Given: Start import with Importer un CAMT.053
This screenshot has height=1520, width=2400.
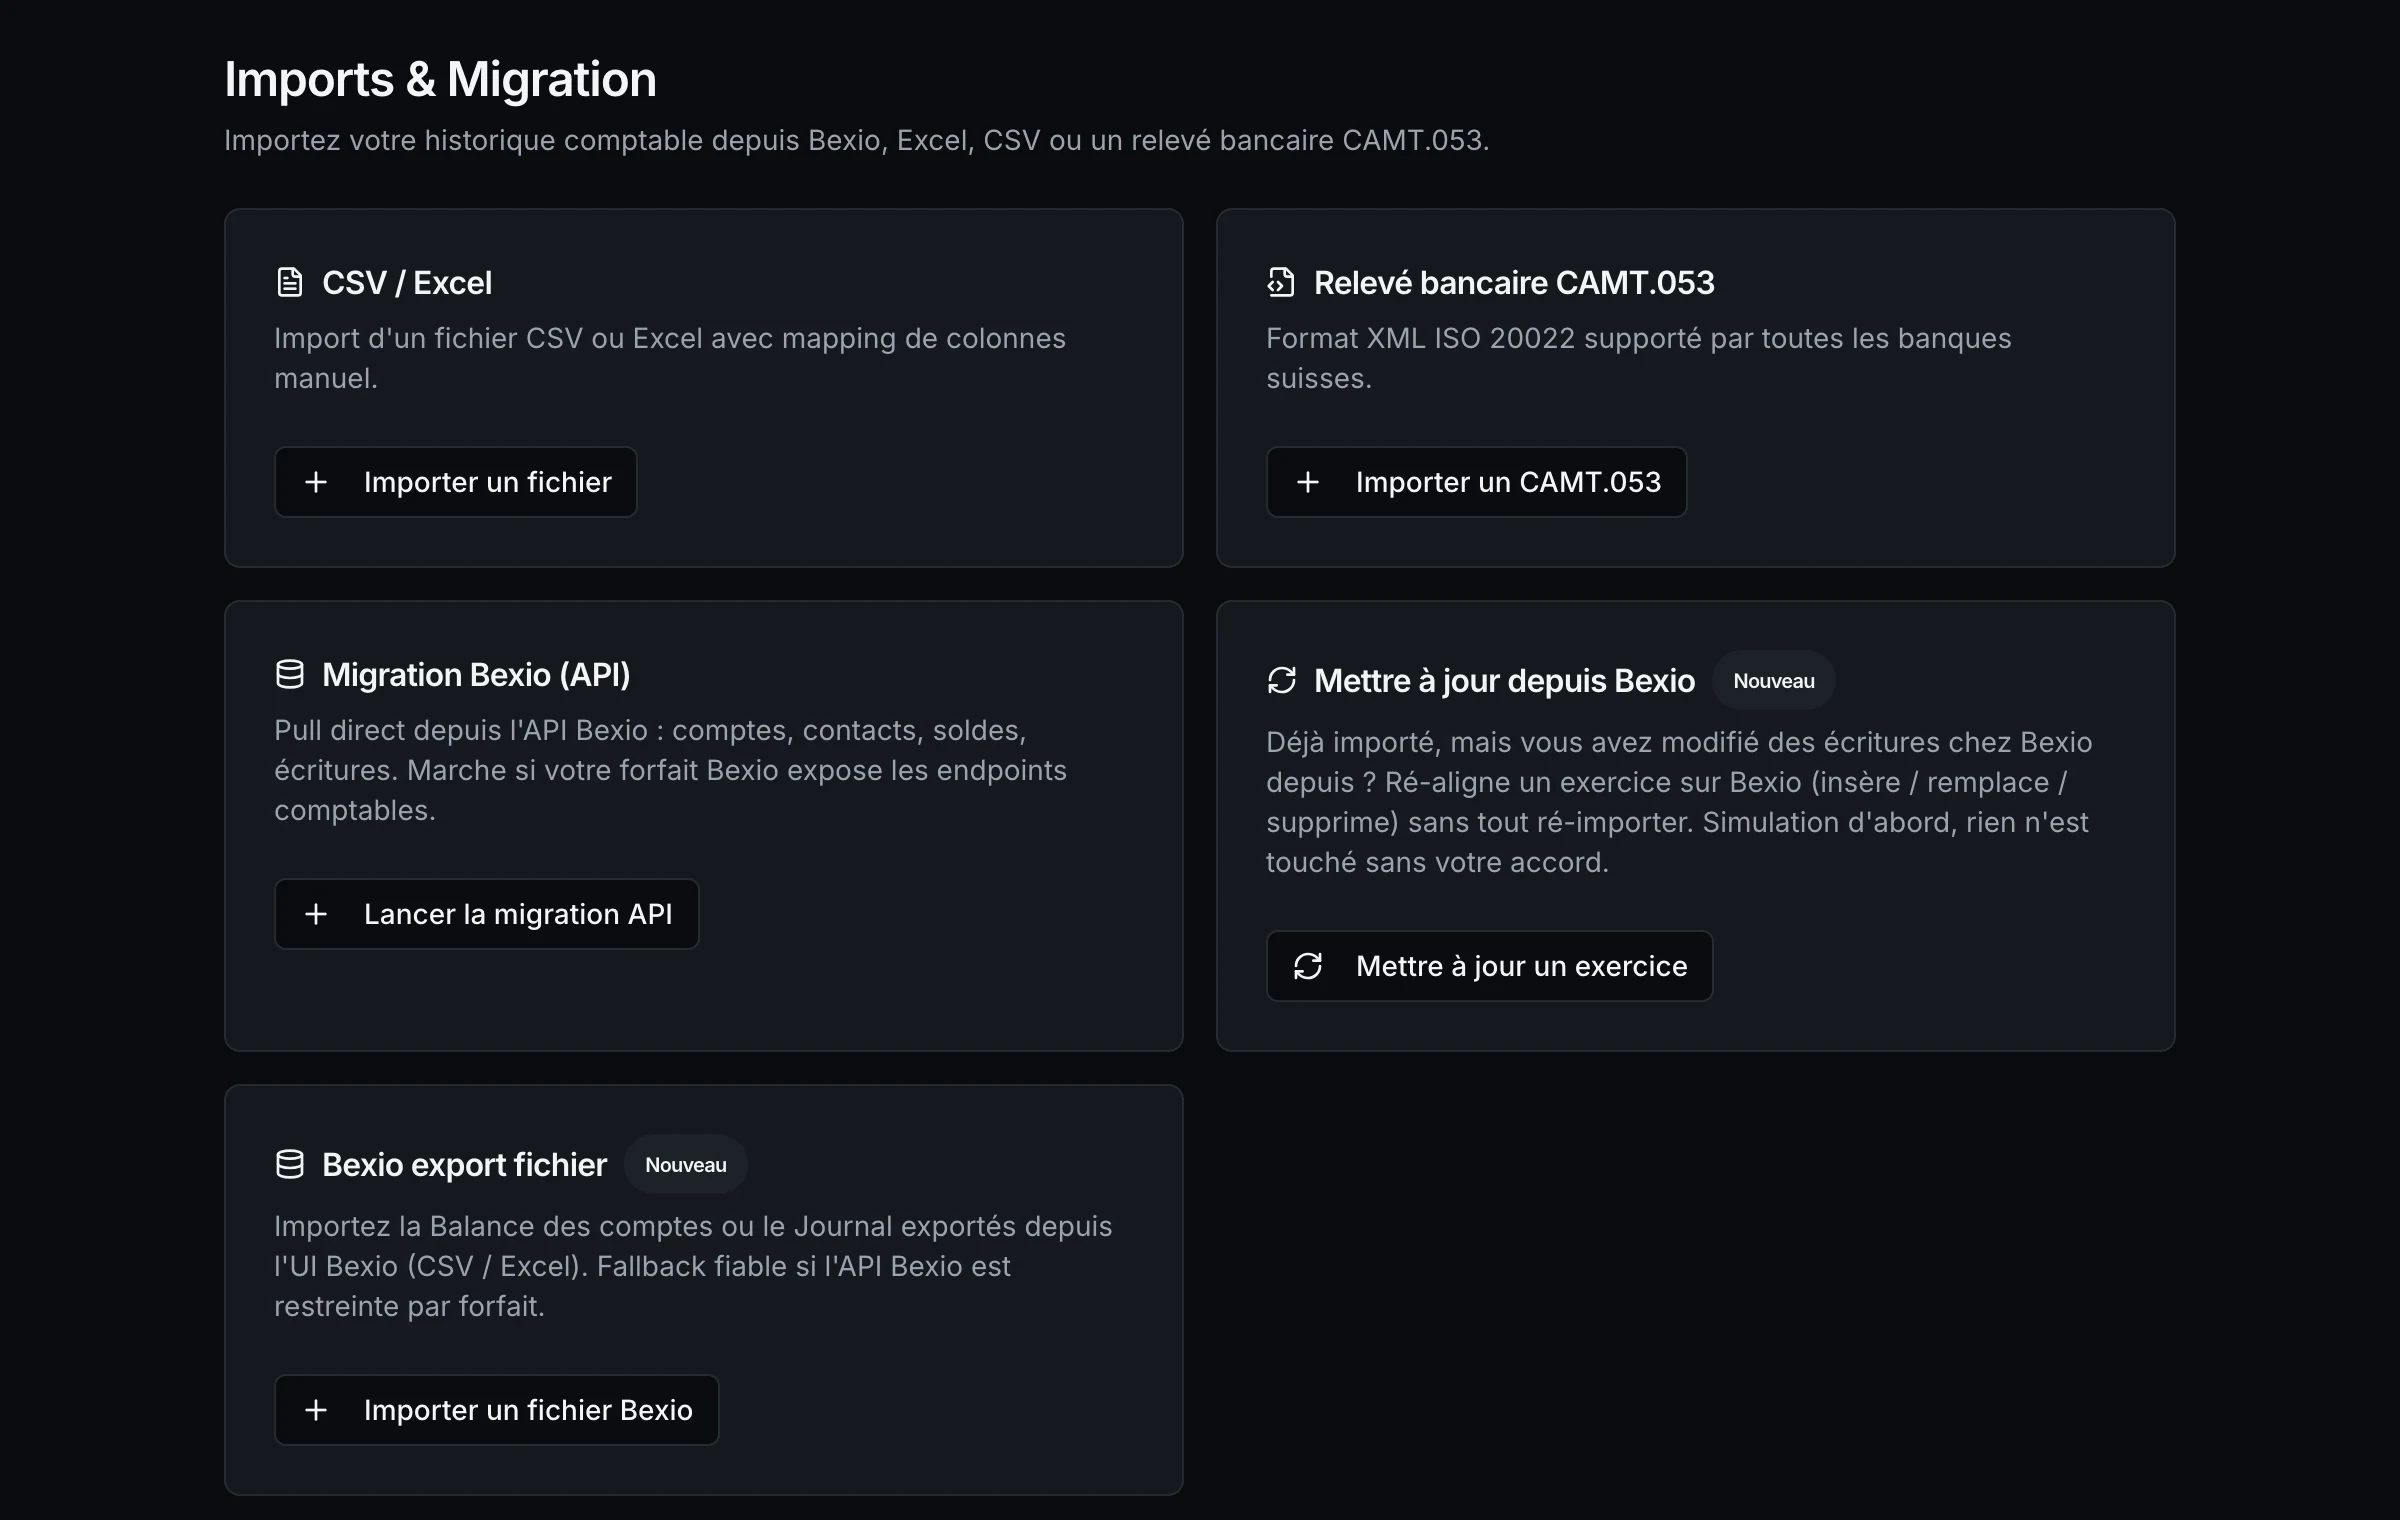Looking at the screenshot, I should click(1476, 482).
